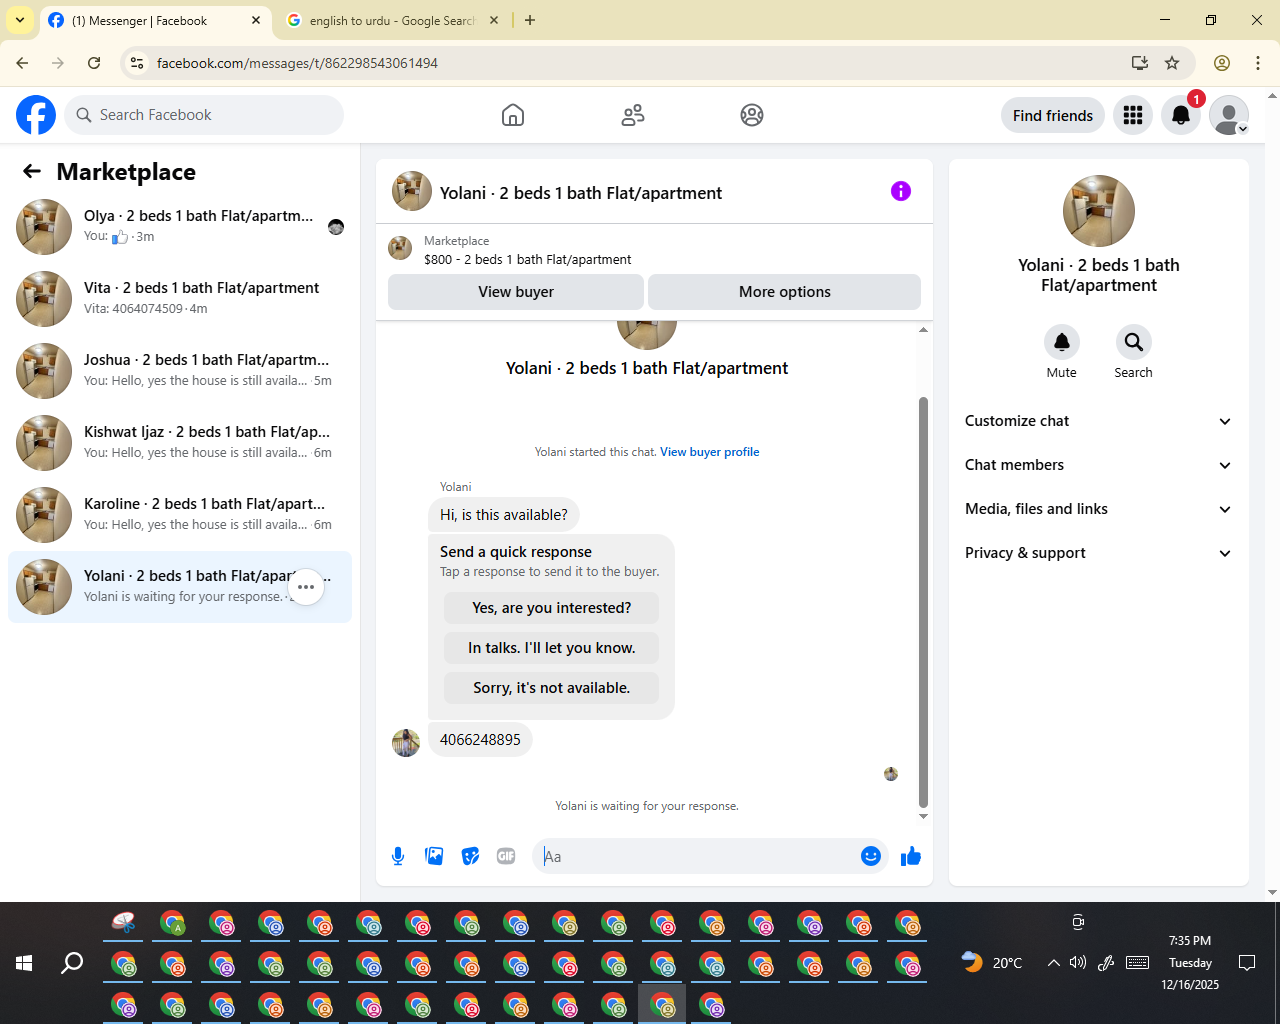Expand Customize chat section
The width and height of the screenshot is (1280, 1024).
(1099, 421)
